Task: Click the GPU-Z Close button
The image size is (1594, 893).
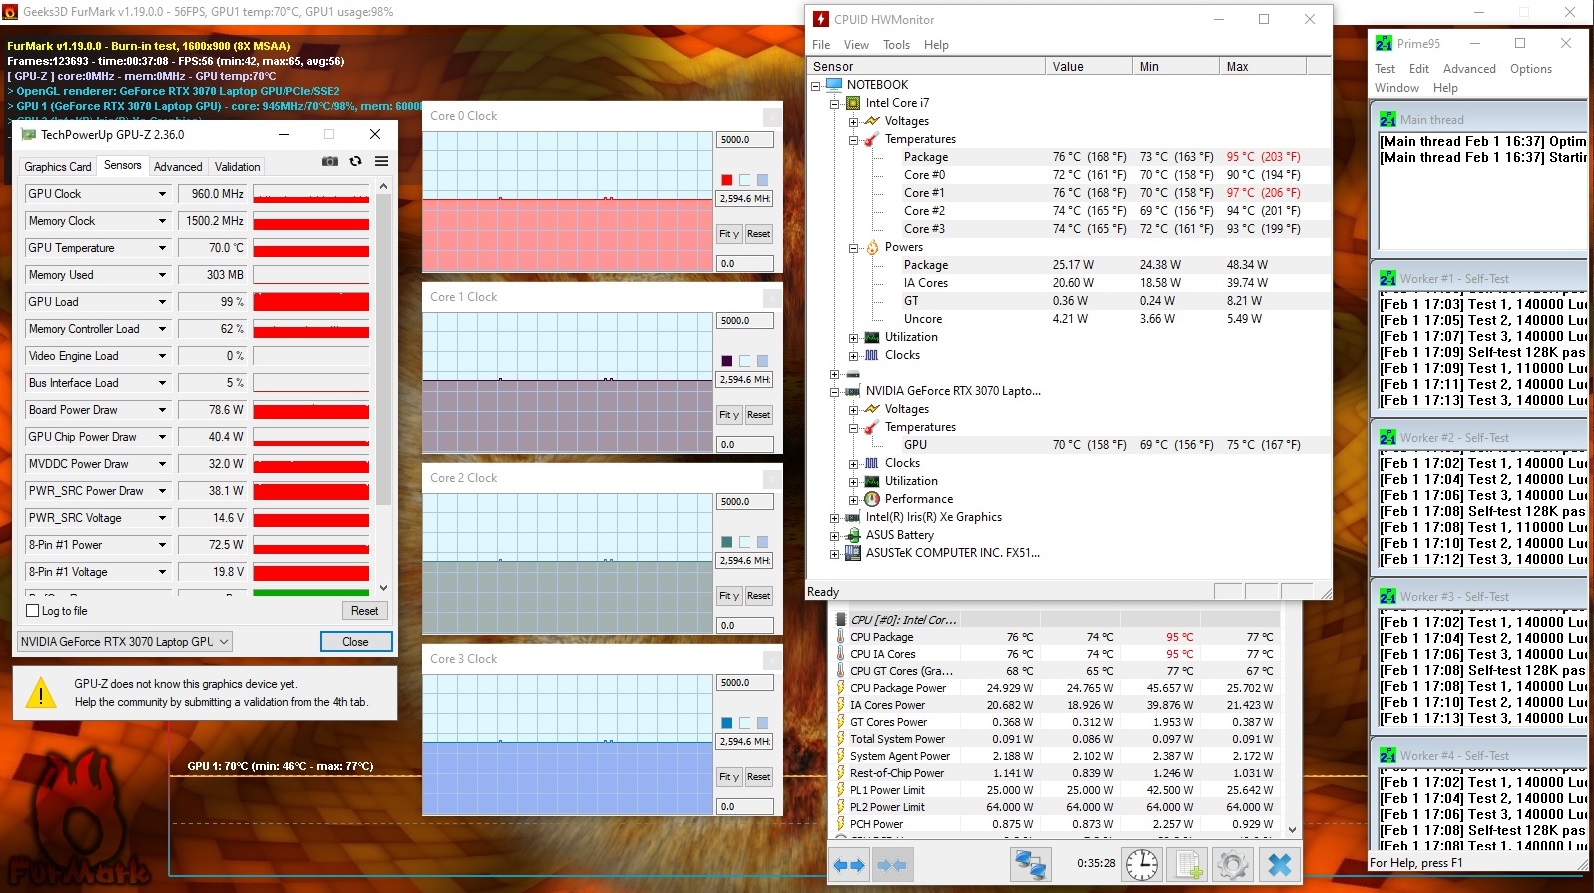Action: point(355,642)
